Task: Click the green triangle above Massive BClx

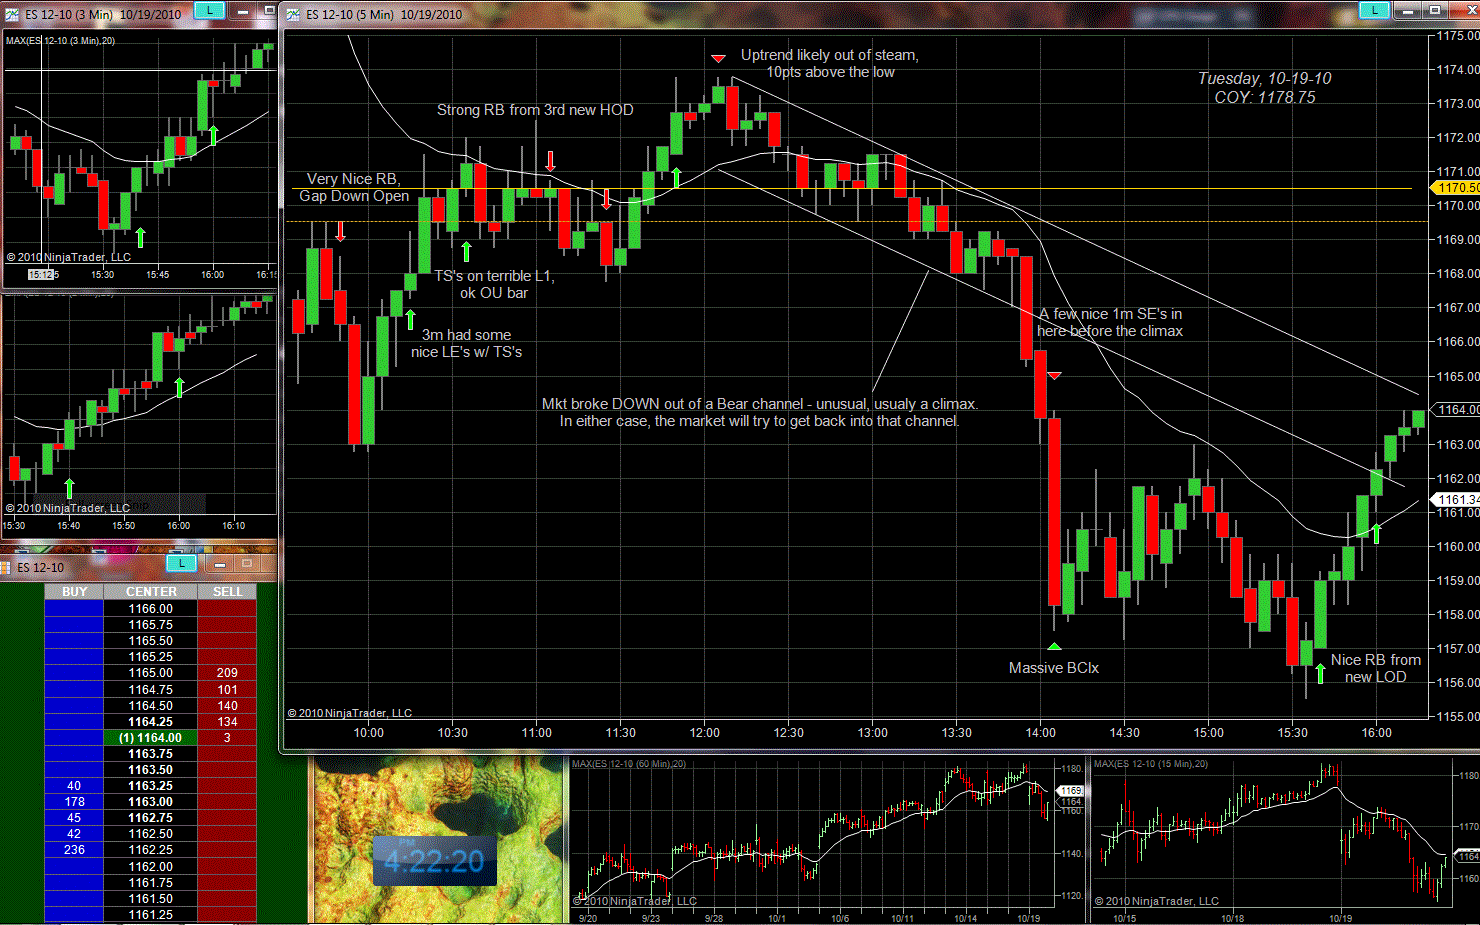Action: [1054, 647]
